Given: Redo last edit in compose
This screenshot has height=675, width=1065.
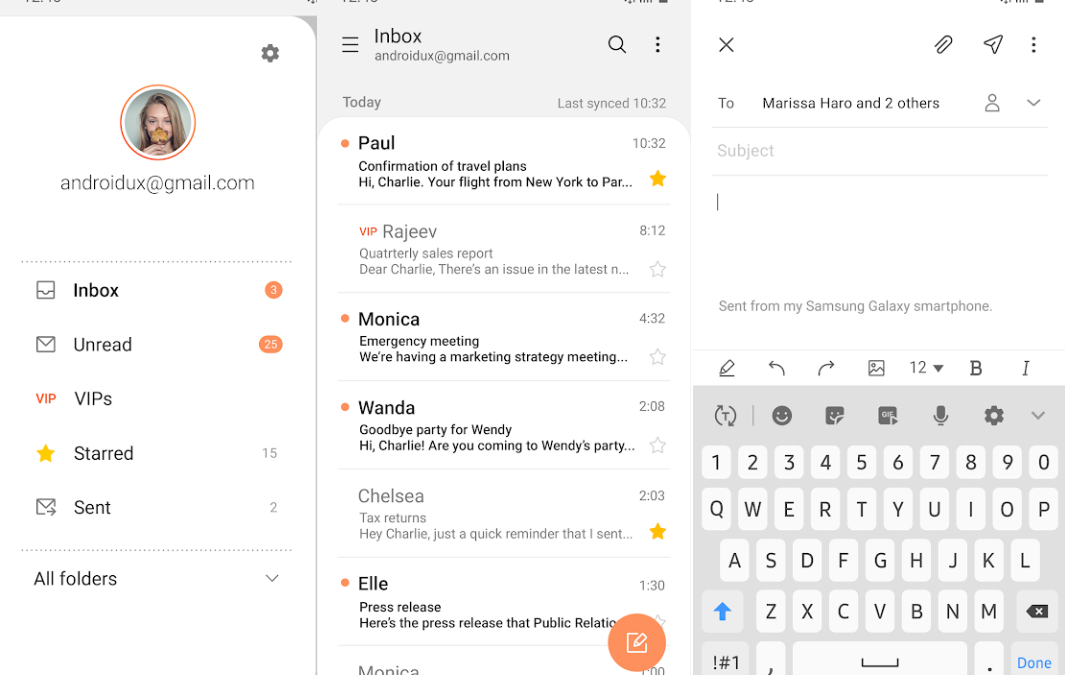Looking at the screenshot, I should coord(826,368).
